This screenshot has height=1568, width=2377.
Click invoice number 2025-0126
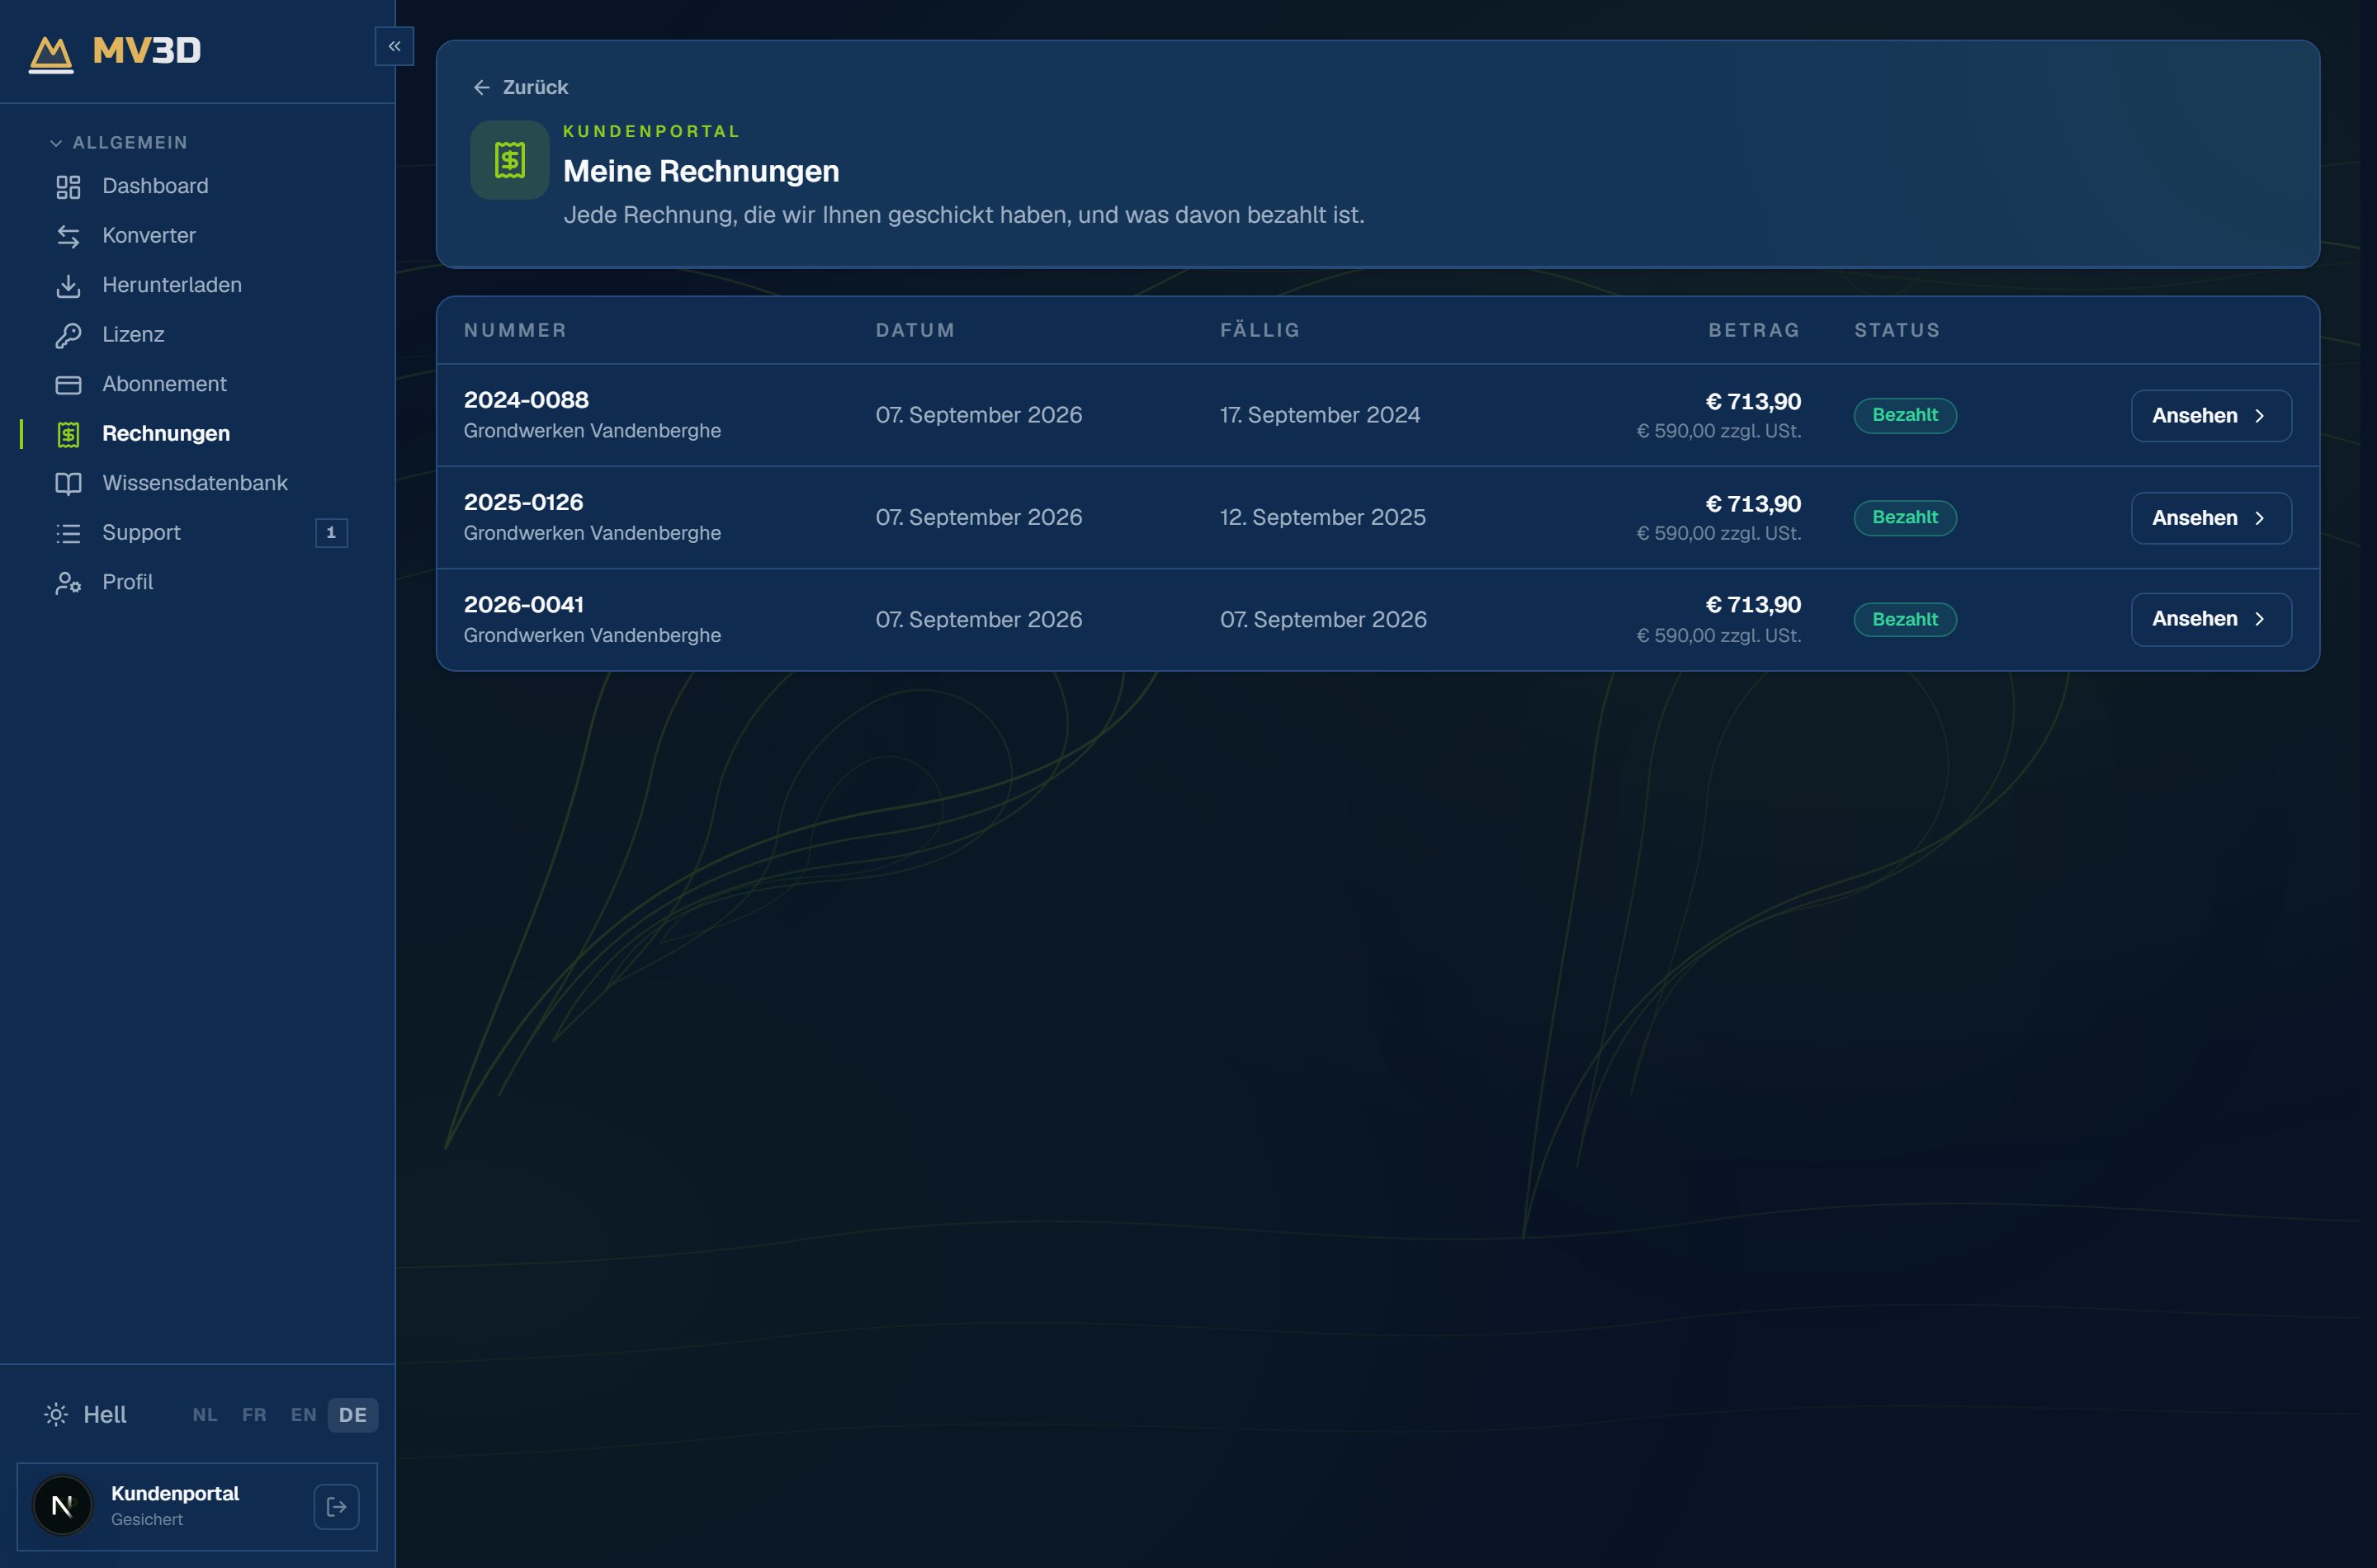[x=524, y=502]
